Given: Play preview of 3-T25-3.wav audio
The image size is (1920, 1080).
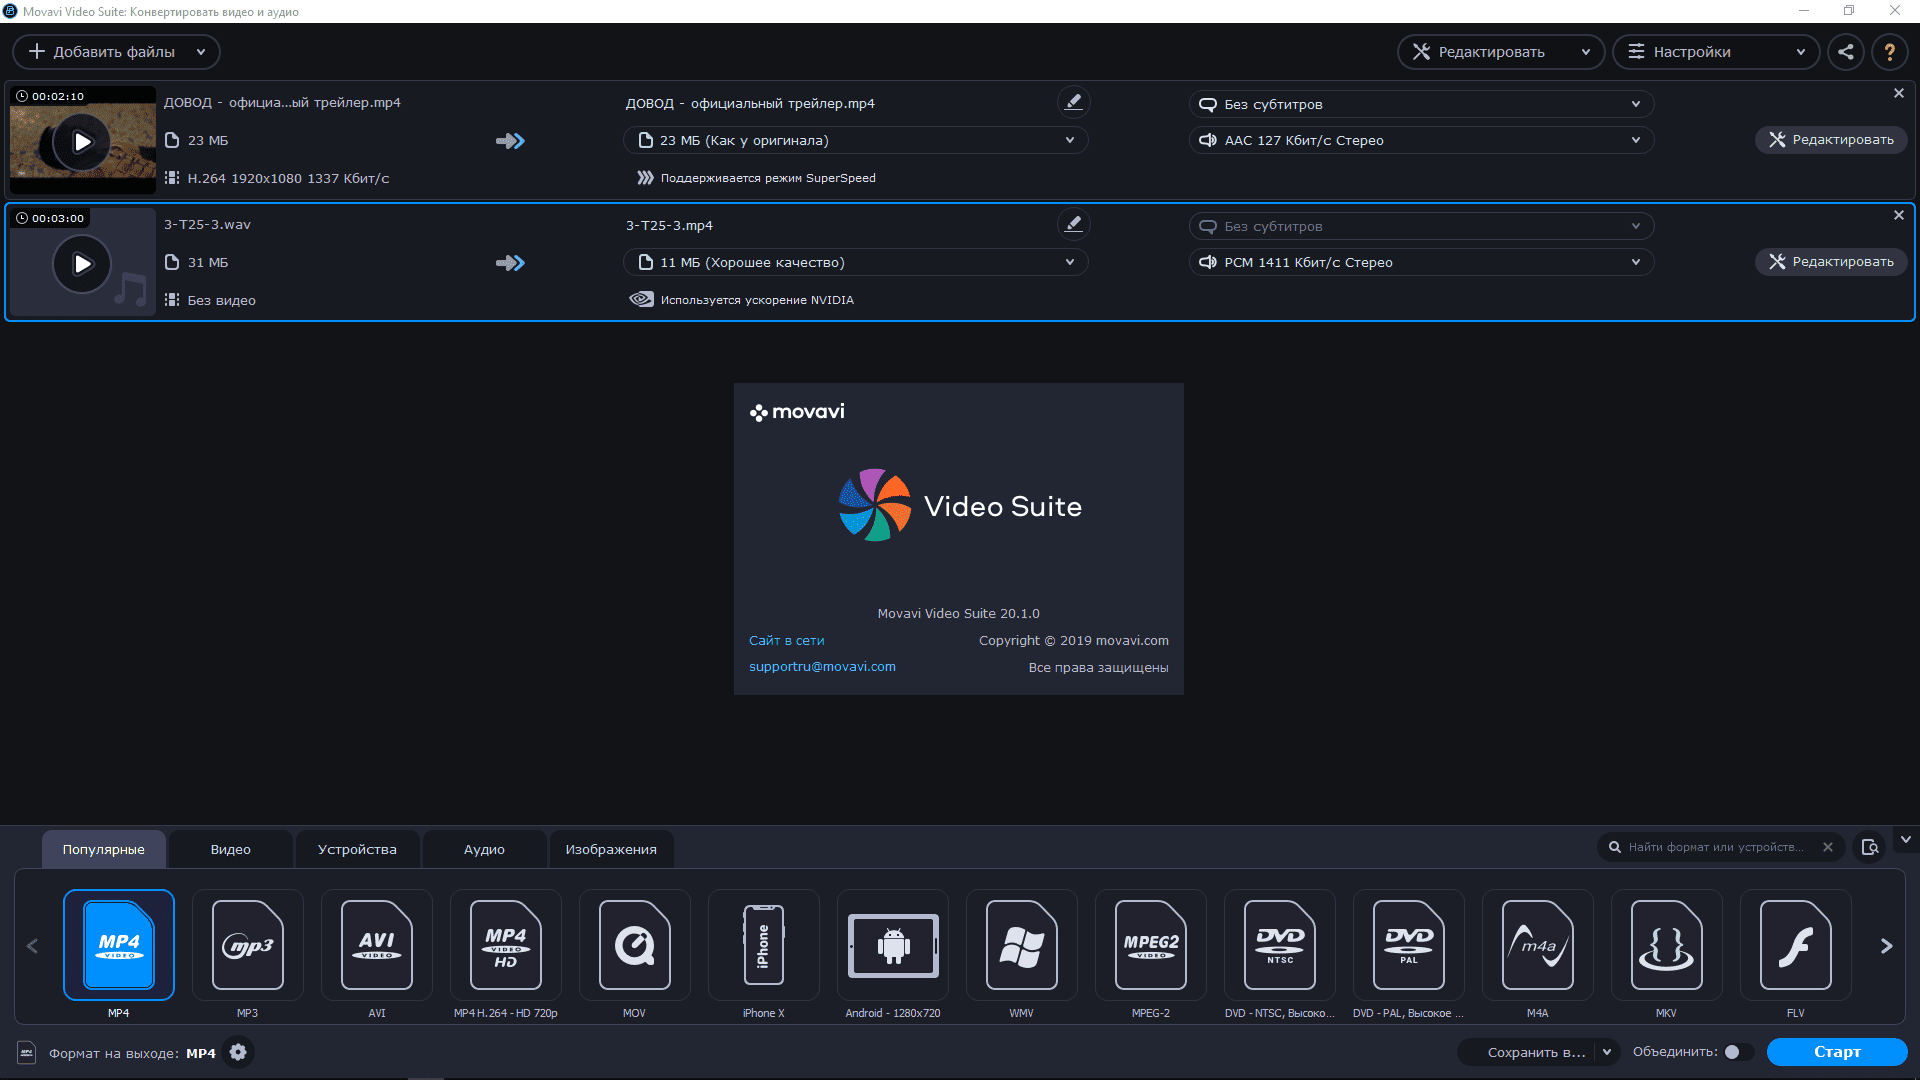Looking at the screenshot, I should tap(82, 263).
